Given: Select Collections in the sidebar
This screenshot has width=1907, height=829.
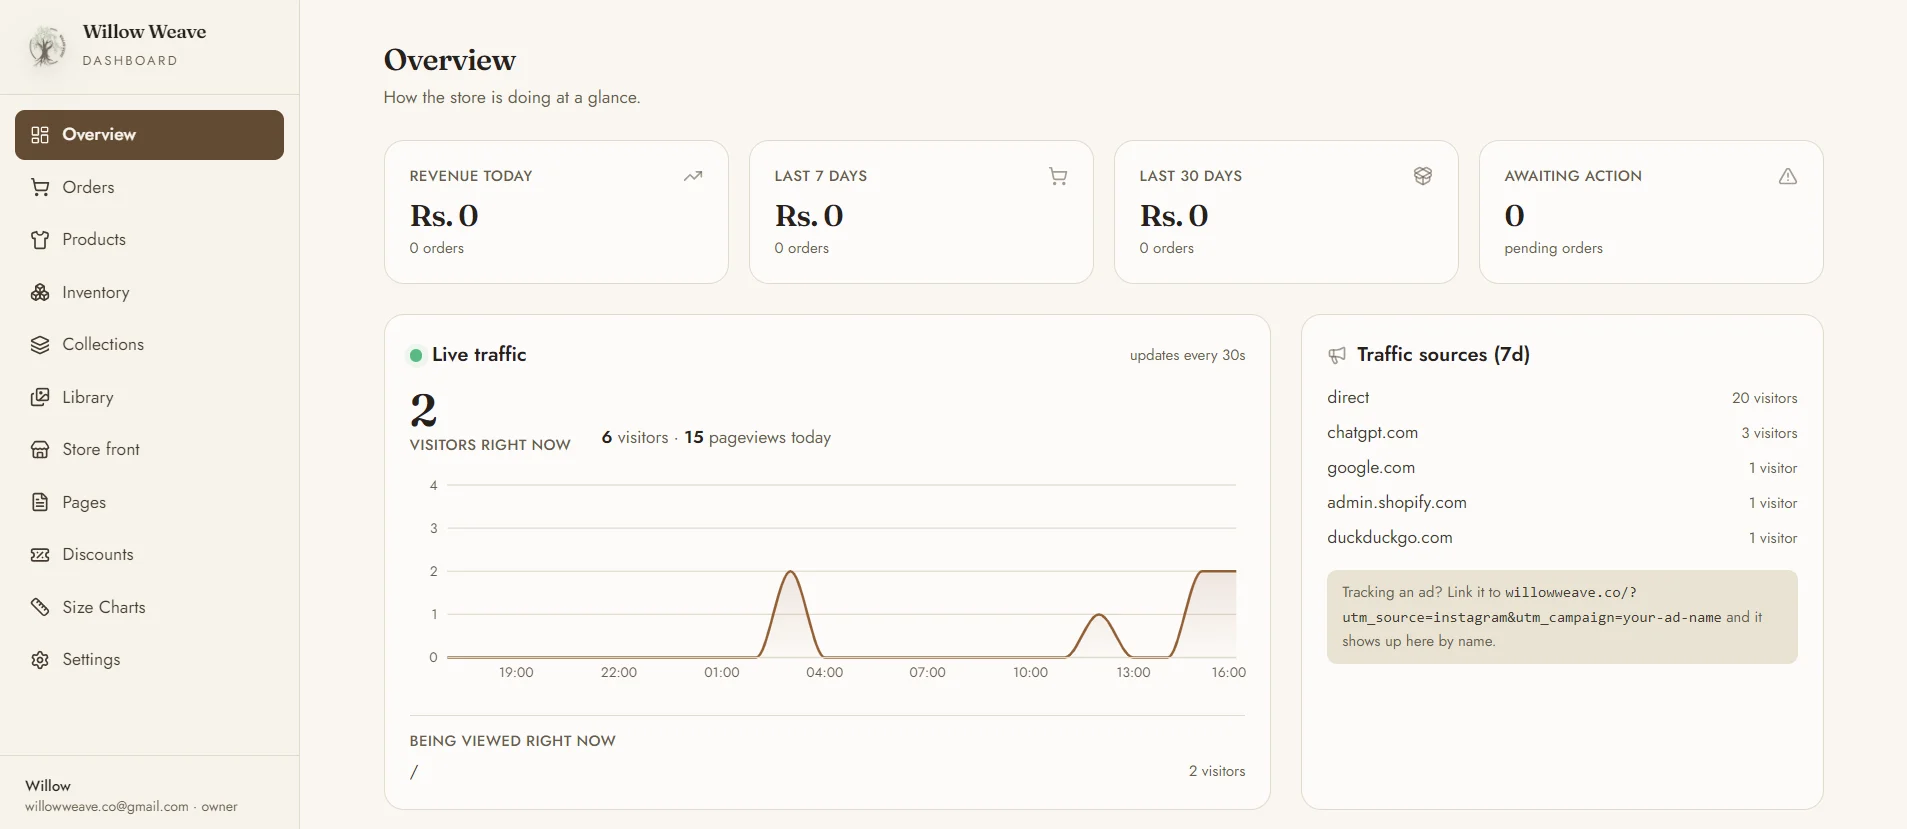Looking at the screenshot, I should pos(149,345).
